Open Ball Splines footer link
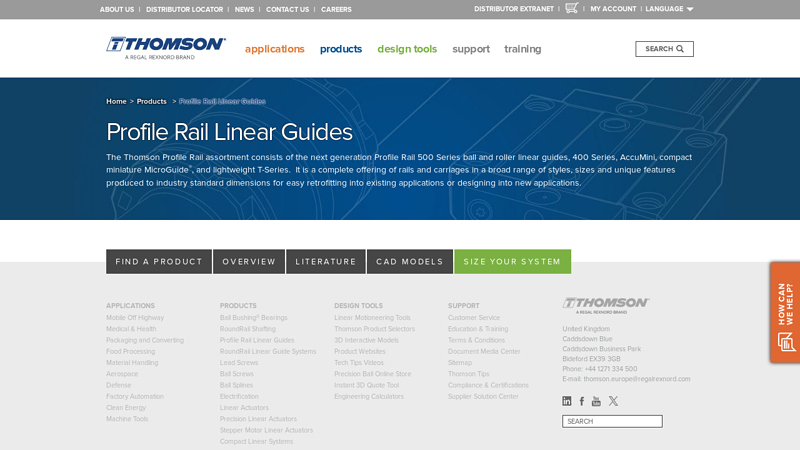Screen dimensions: 800x450 pos(236,385)
